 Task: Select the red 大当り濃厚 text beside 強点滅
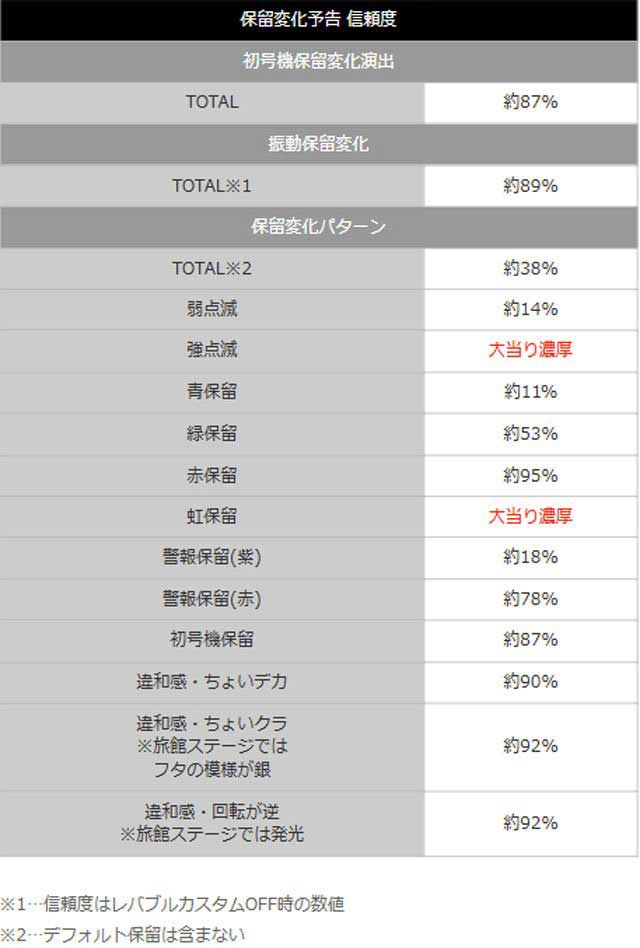(530, 350)
